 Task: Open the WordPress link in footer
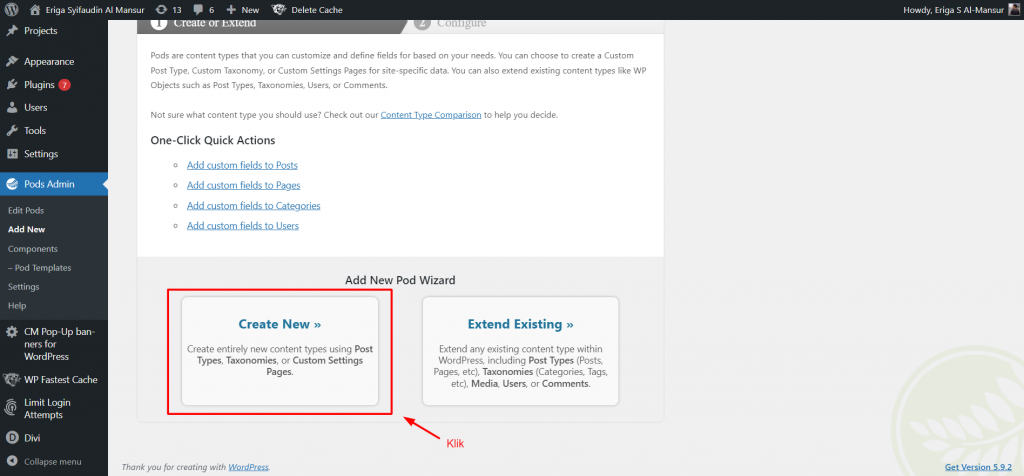(x=248, y=468)
